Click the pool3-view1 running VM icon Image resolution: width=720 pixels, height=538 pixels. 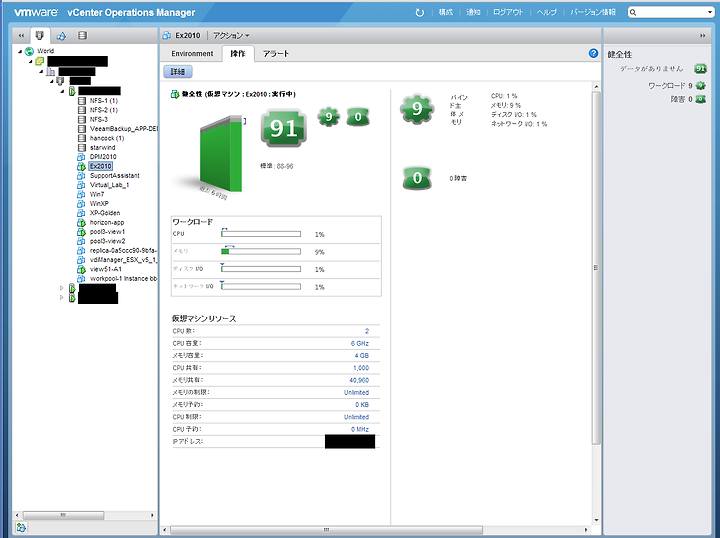(x=81, y=232)
